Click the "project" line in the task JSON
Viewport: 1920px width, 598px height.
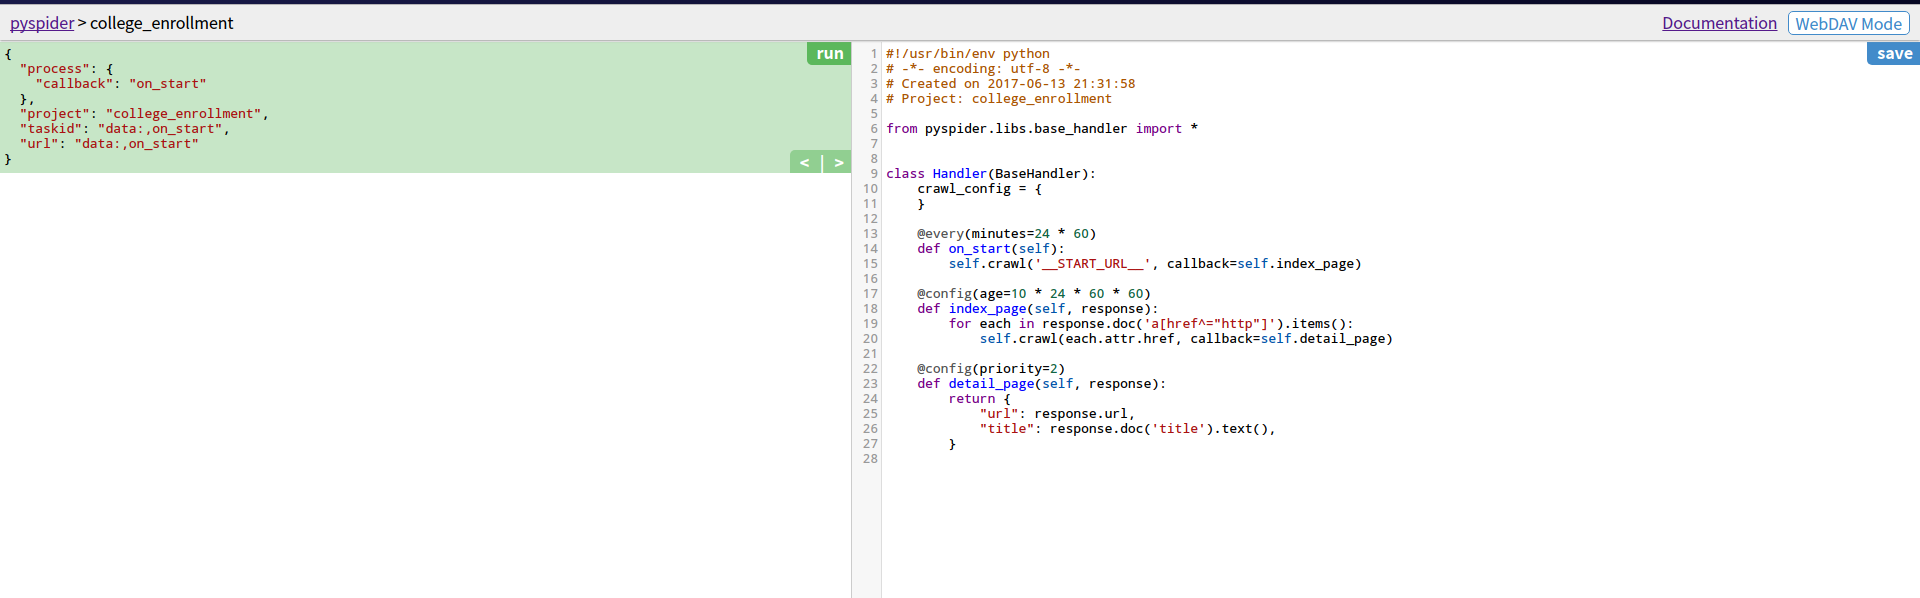143,114
